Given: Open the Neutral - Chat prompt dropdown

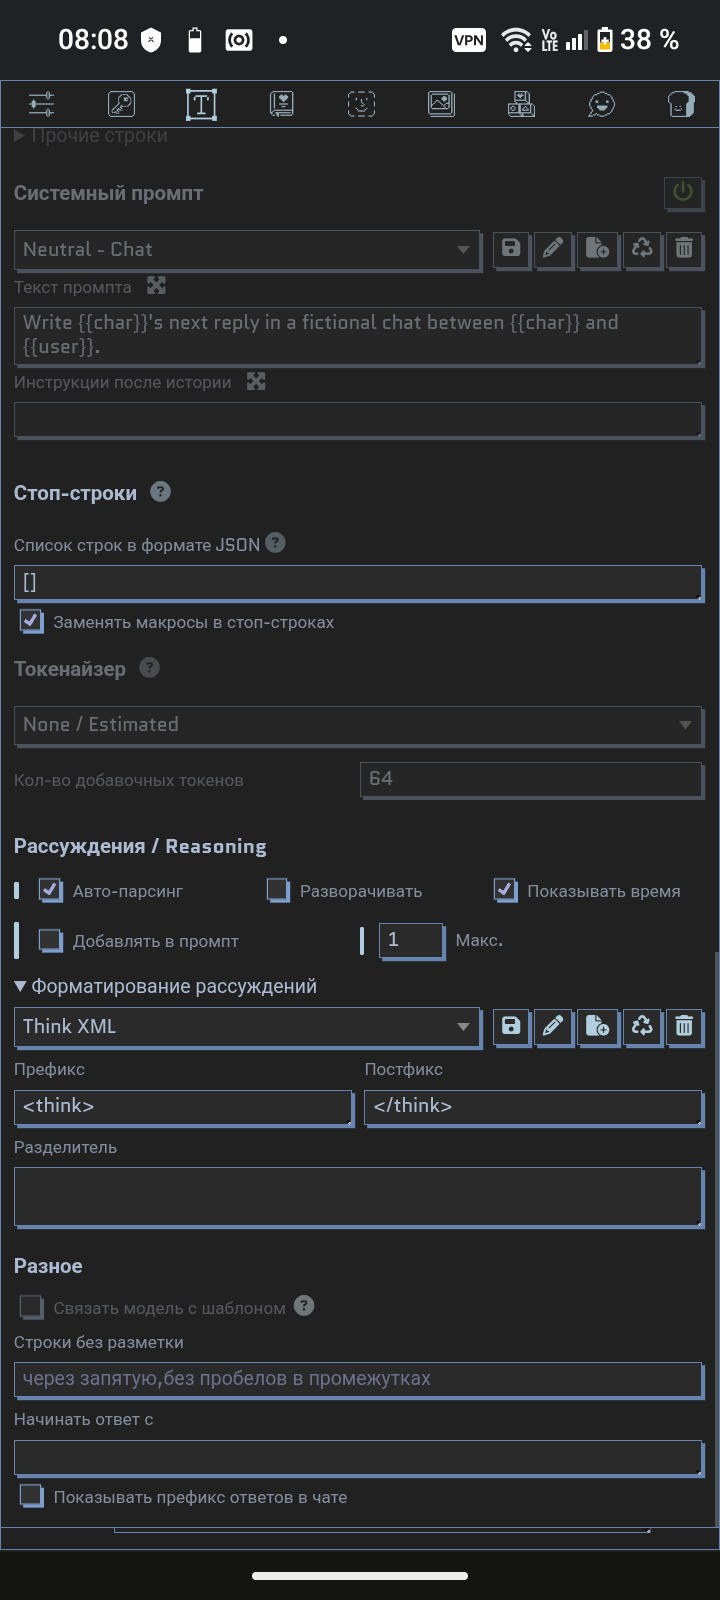Looking at the screenshot, I should tap(247, 250).
